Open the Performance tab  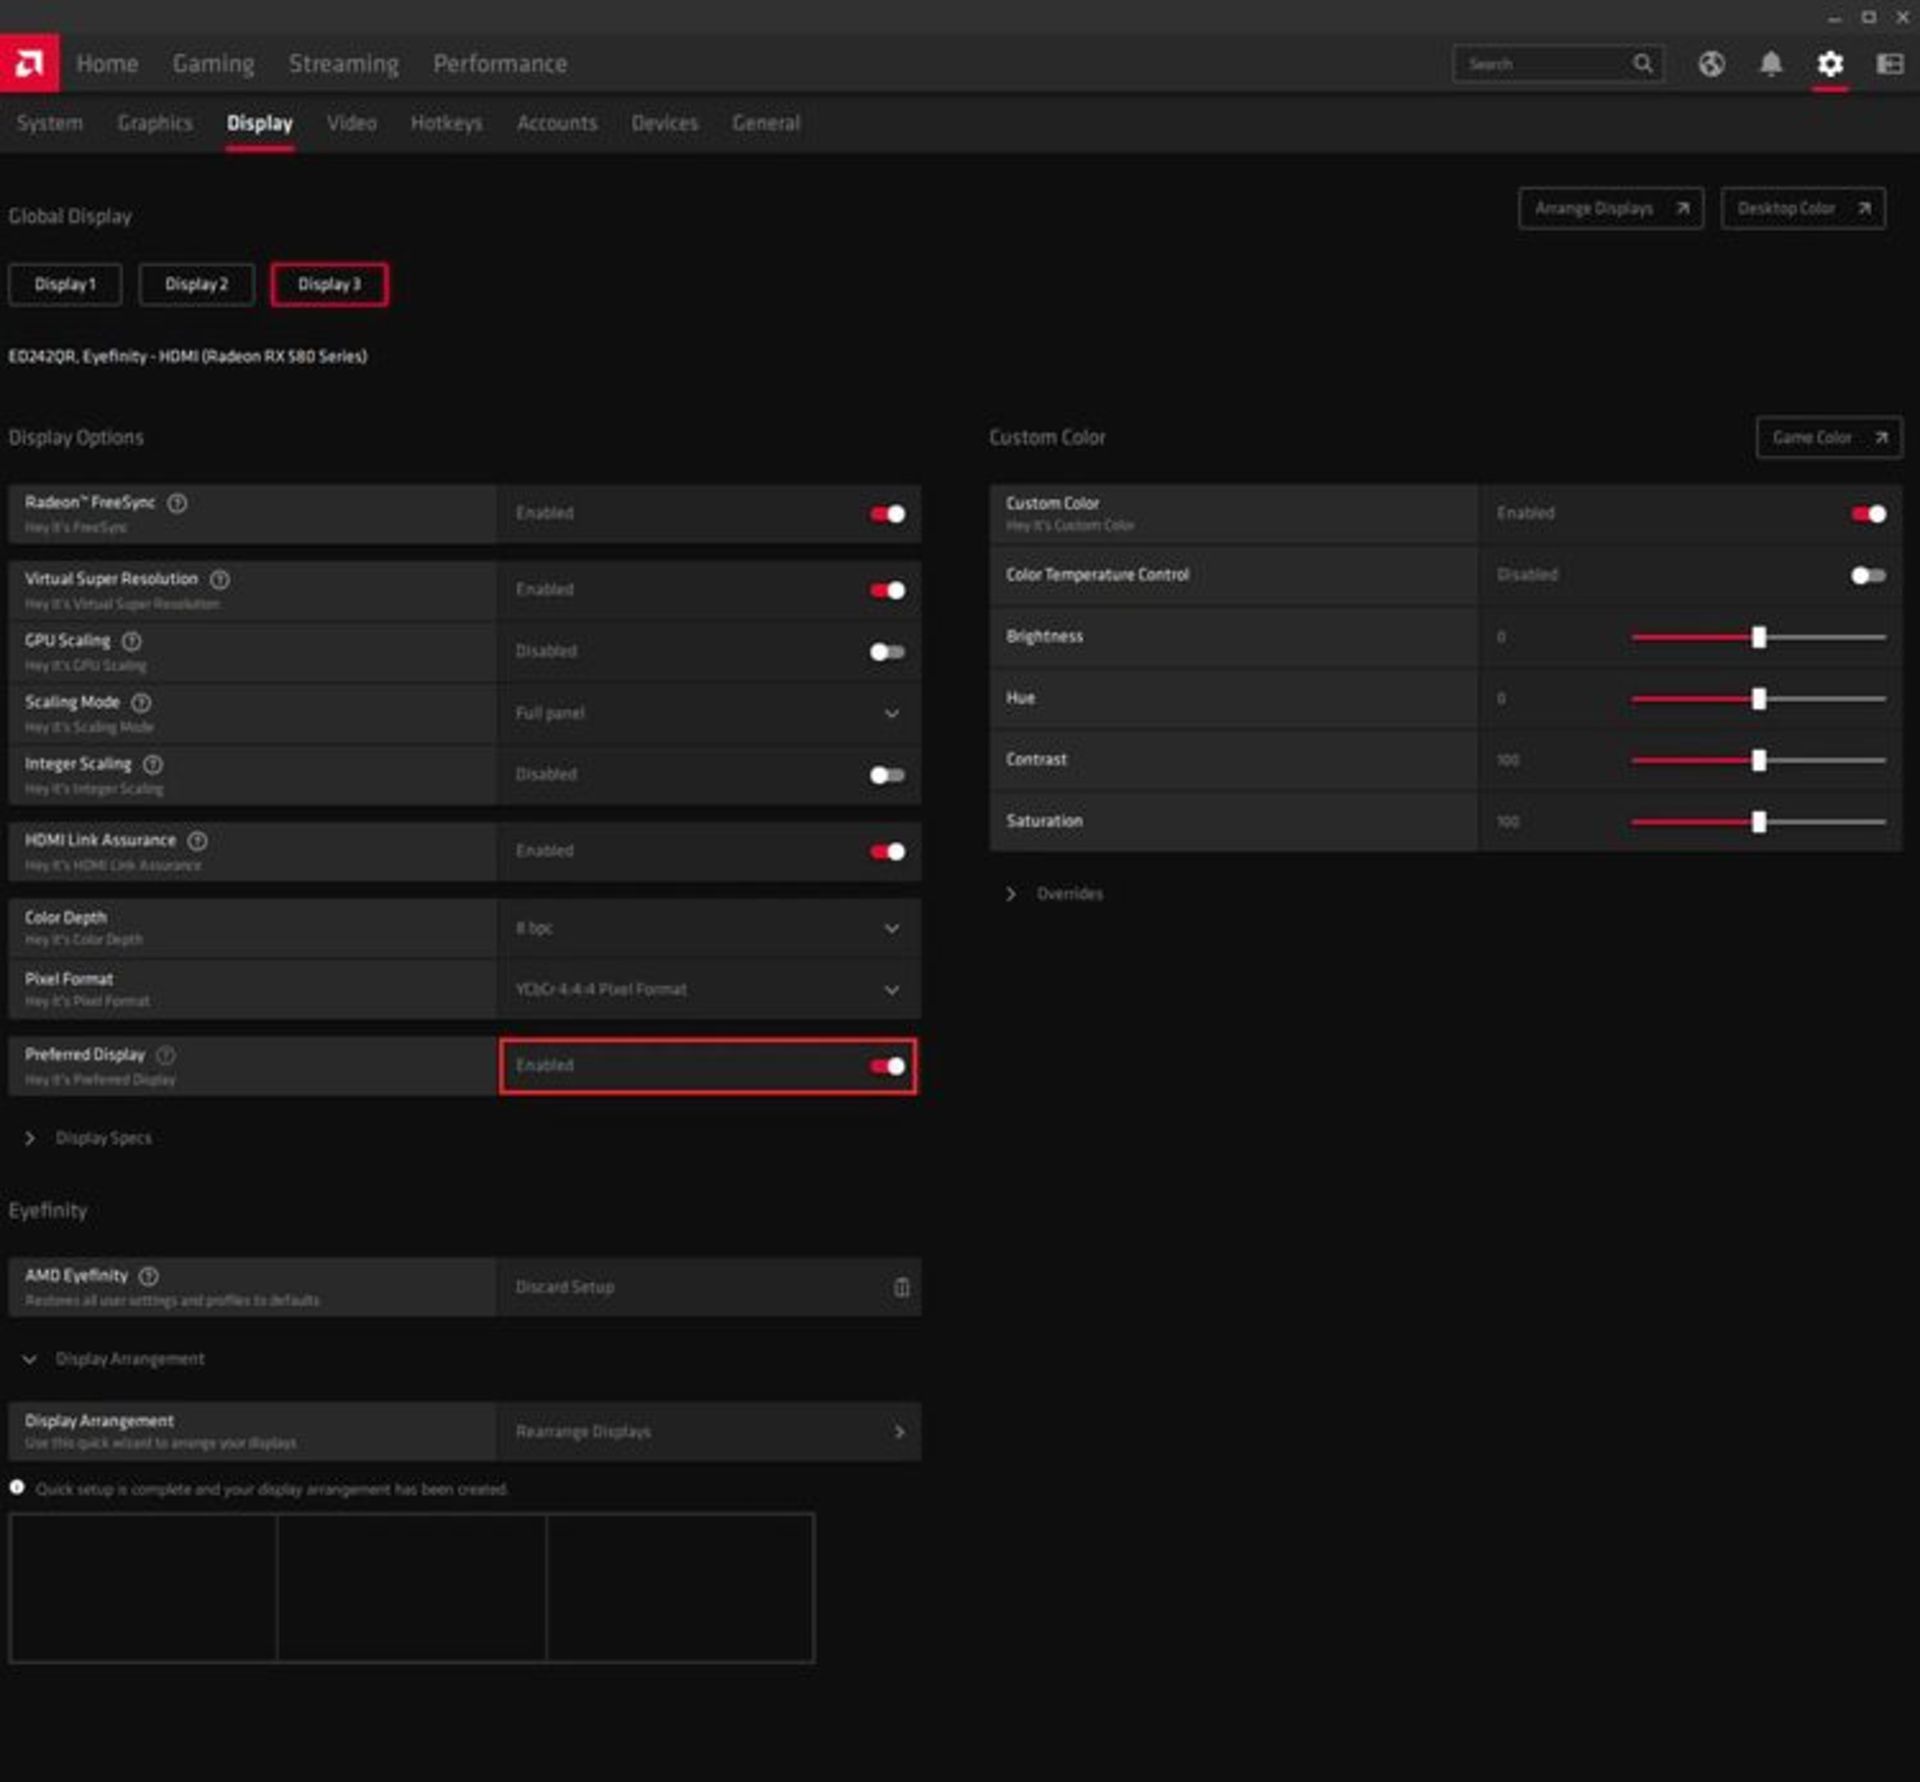[500, 64]
